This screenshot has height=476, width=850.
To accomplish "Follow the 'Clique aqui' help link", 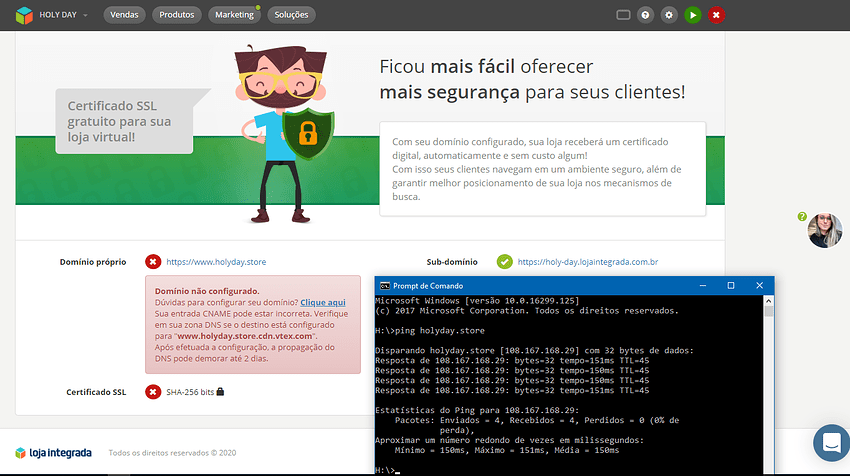I will pos(323,303).
